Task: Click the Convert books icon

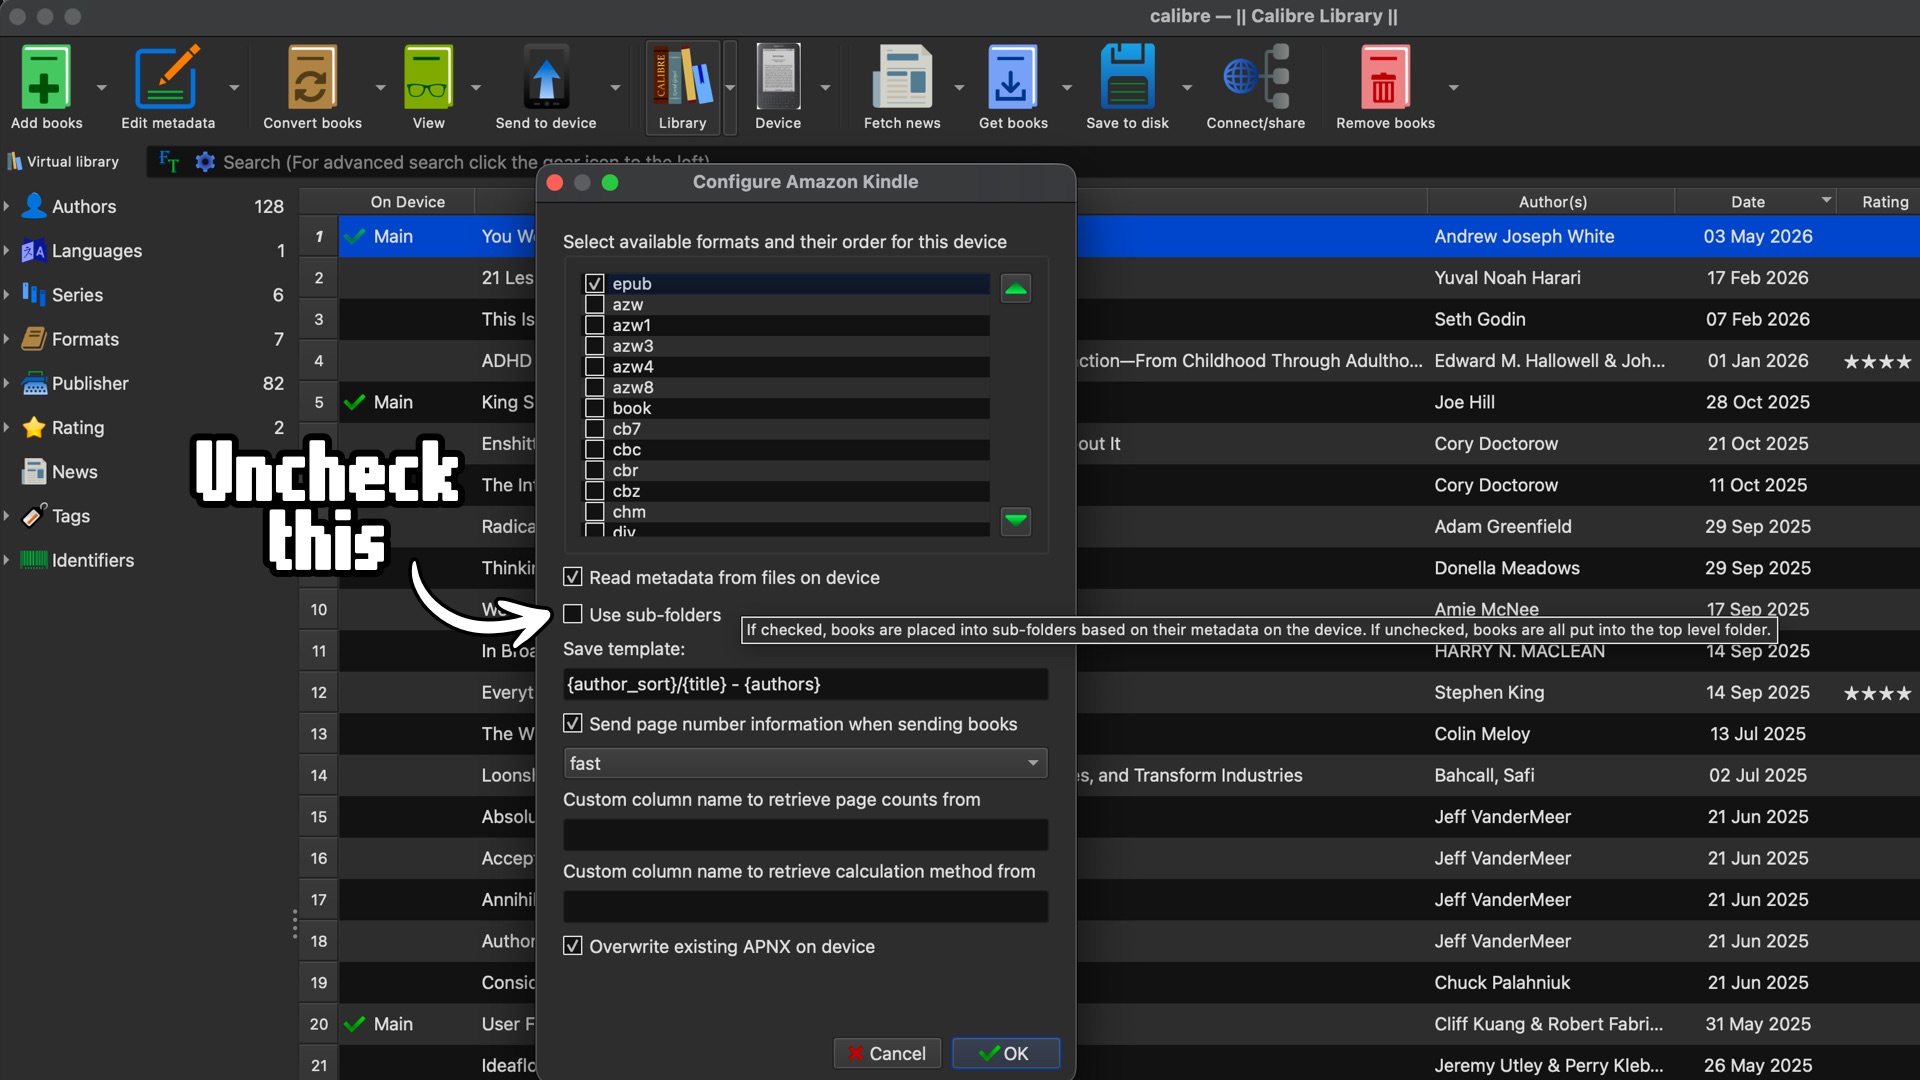Action: 312,77
